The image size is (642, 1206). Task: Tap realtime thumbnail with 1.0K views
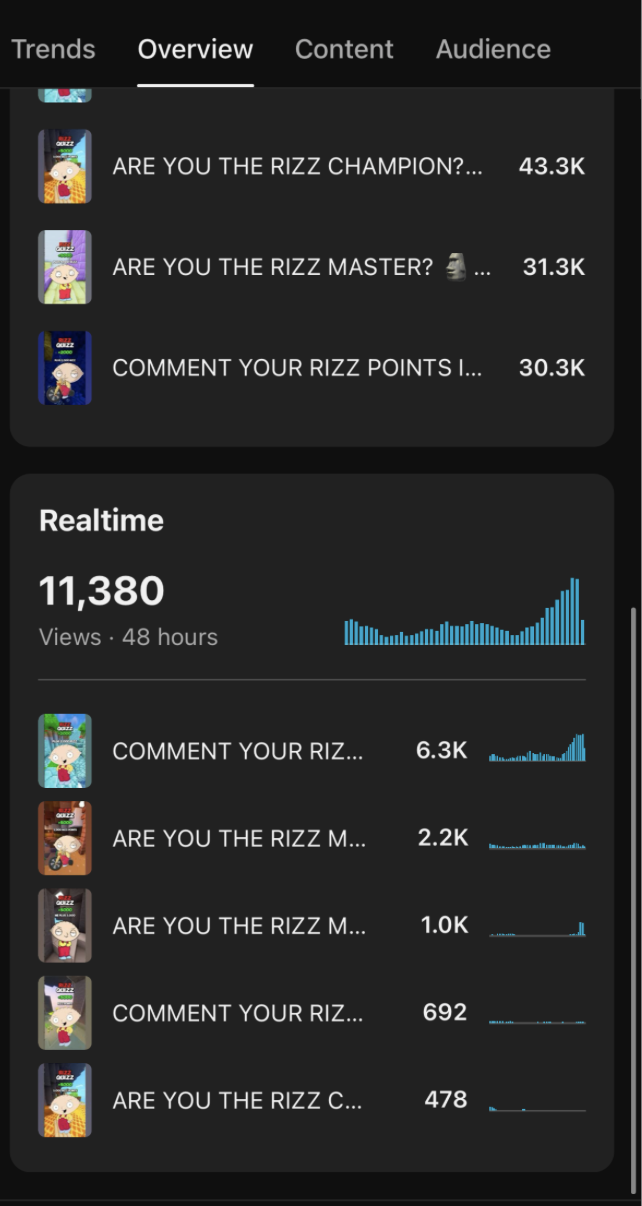click(x=65, y=925)
